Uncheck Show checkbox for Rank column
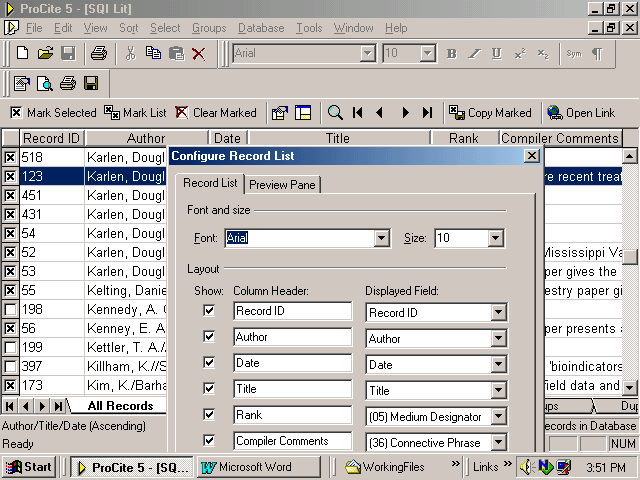640x480 pixels. (x=209, y=414)
